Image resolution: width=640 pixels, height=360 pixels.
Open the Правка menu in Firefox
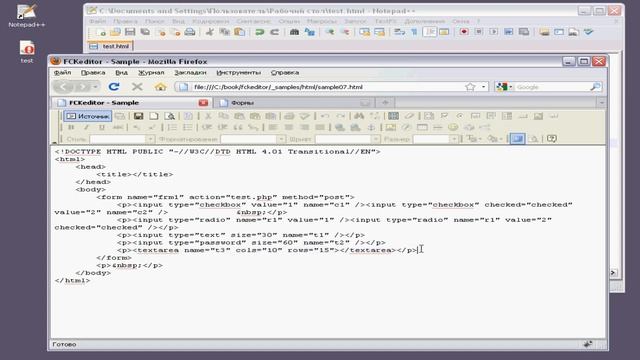(x=93, y=73)
